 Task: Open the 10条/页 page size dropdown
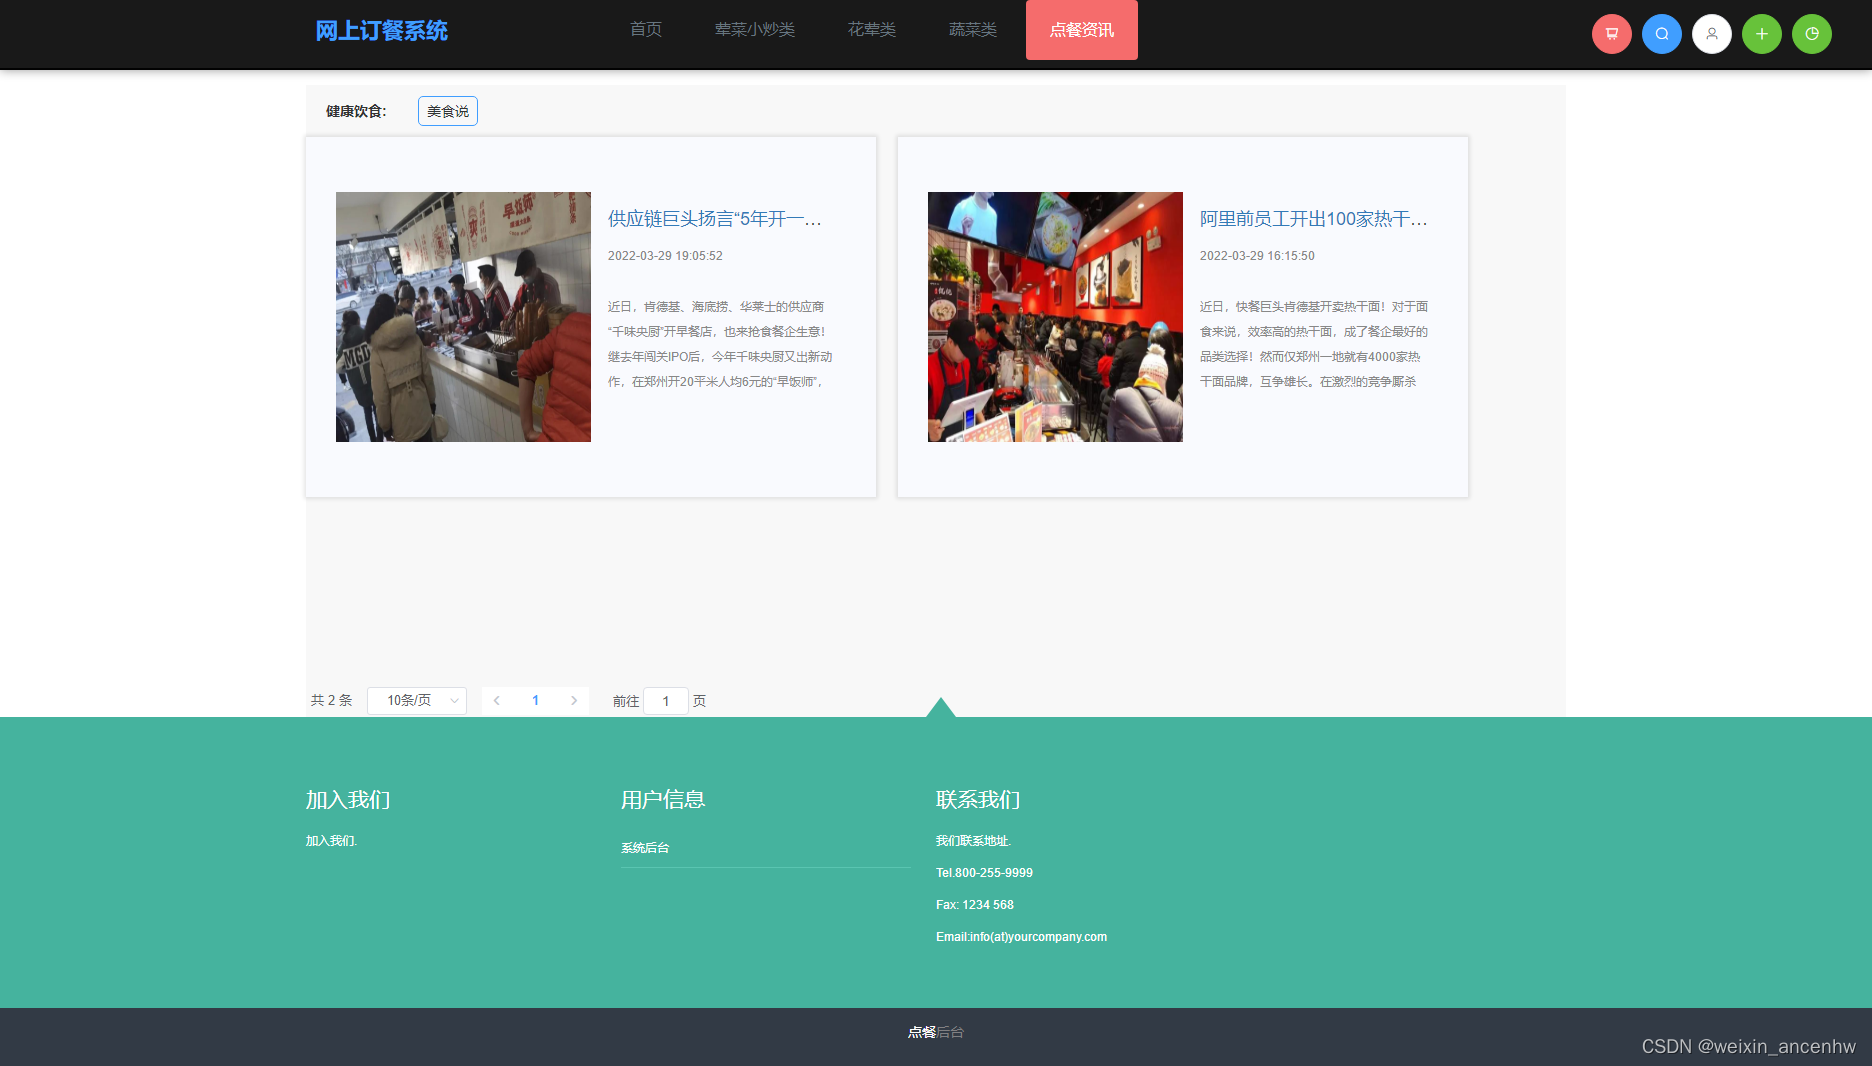pyautogui.click(x=417, y=701)
